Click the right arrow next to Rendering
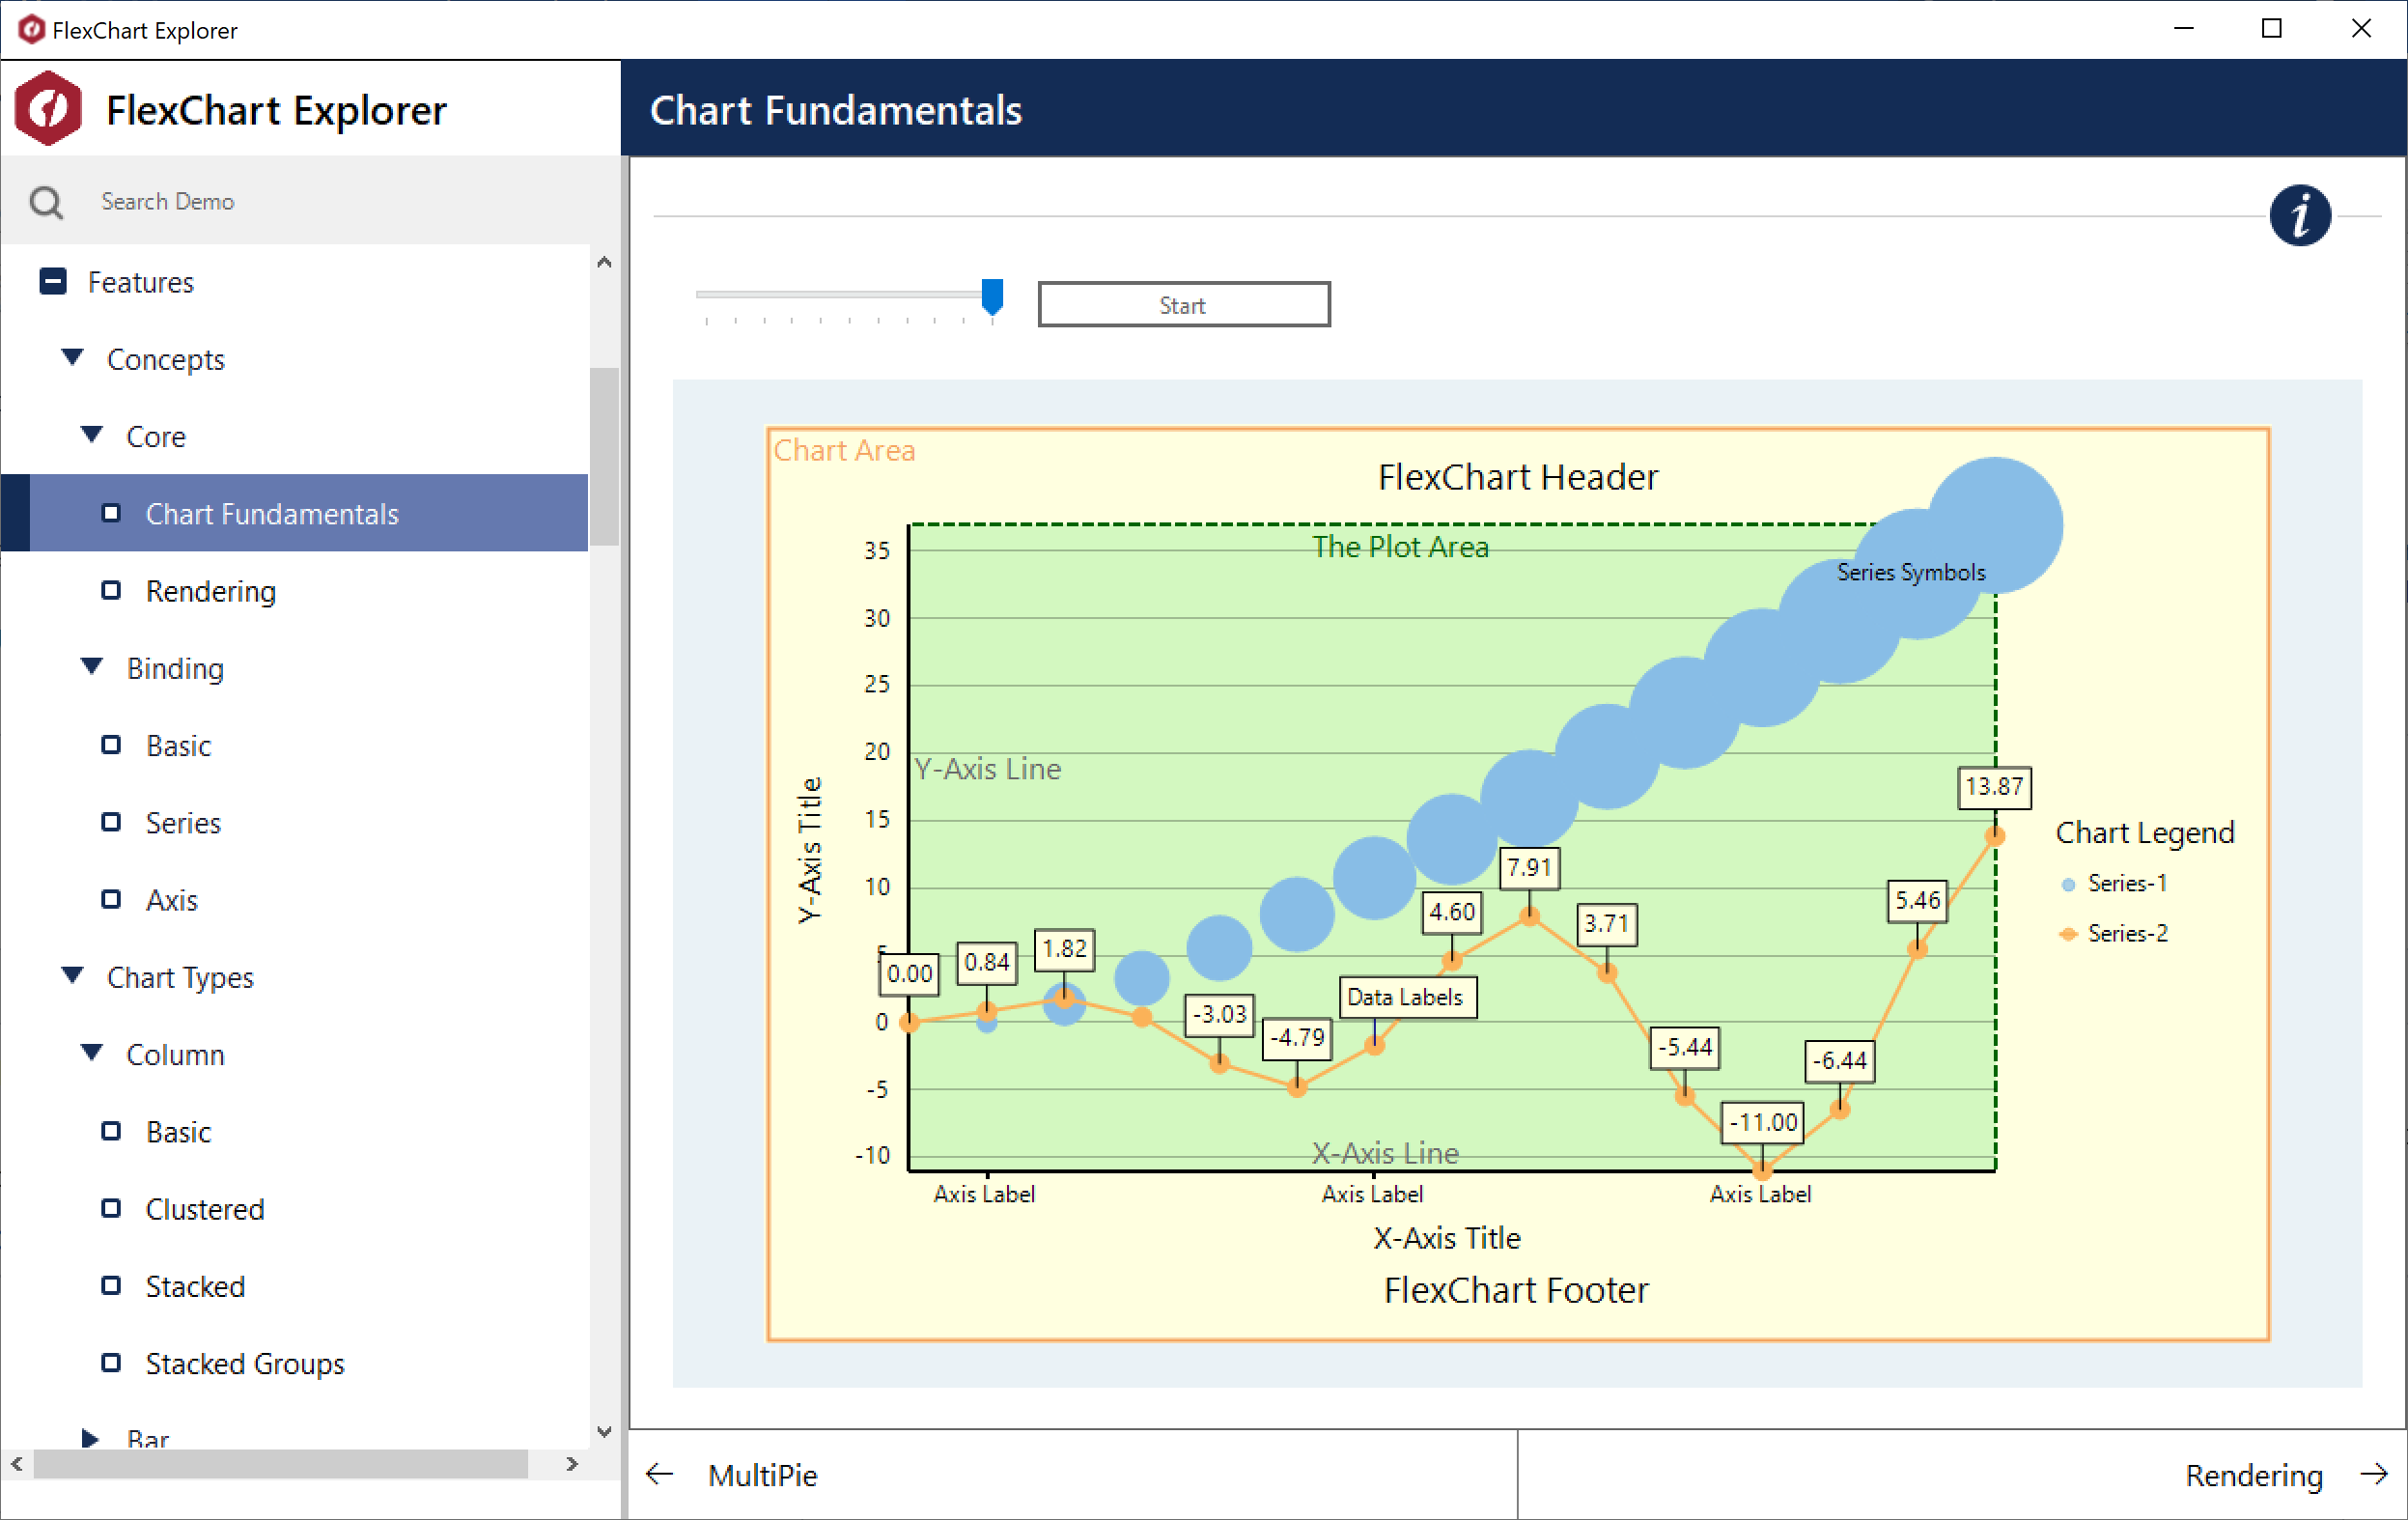The height and width of the screenshot is (1520, 2408). pos(2374,1474)
